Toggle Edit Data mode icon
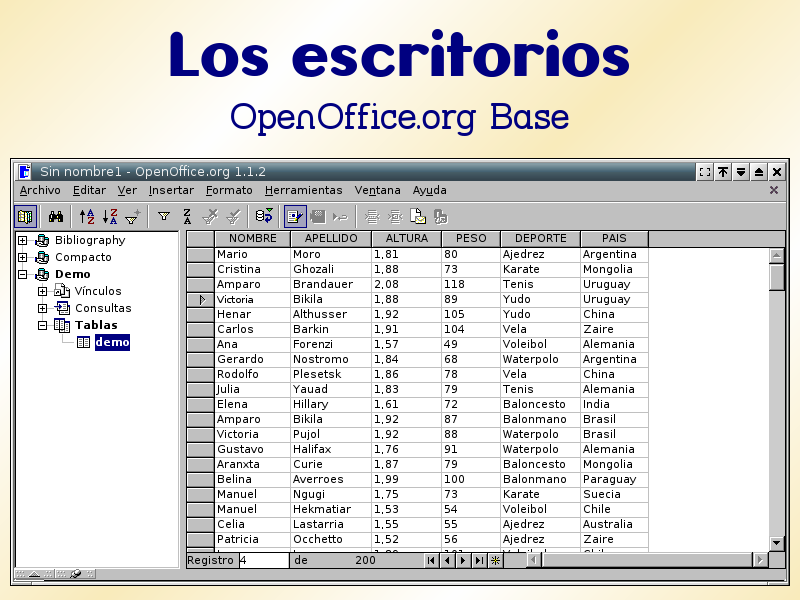This screenshot has height=600, width=800. pos(295,217)
